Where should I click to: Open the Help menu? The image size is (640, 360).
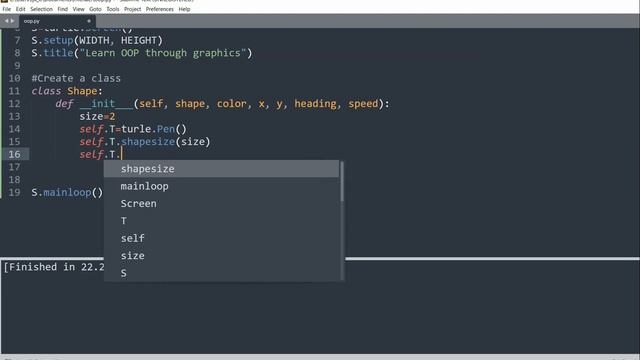click(184, 9)
